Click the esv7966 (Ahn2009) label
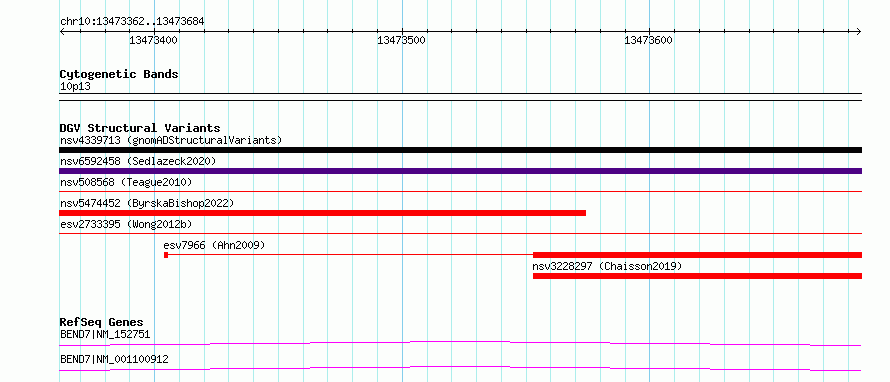This screenshot has height=382, width=890. (x=214, y=245)
